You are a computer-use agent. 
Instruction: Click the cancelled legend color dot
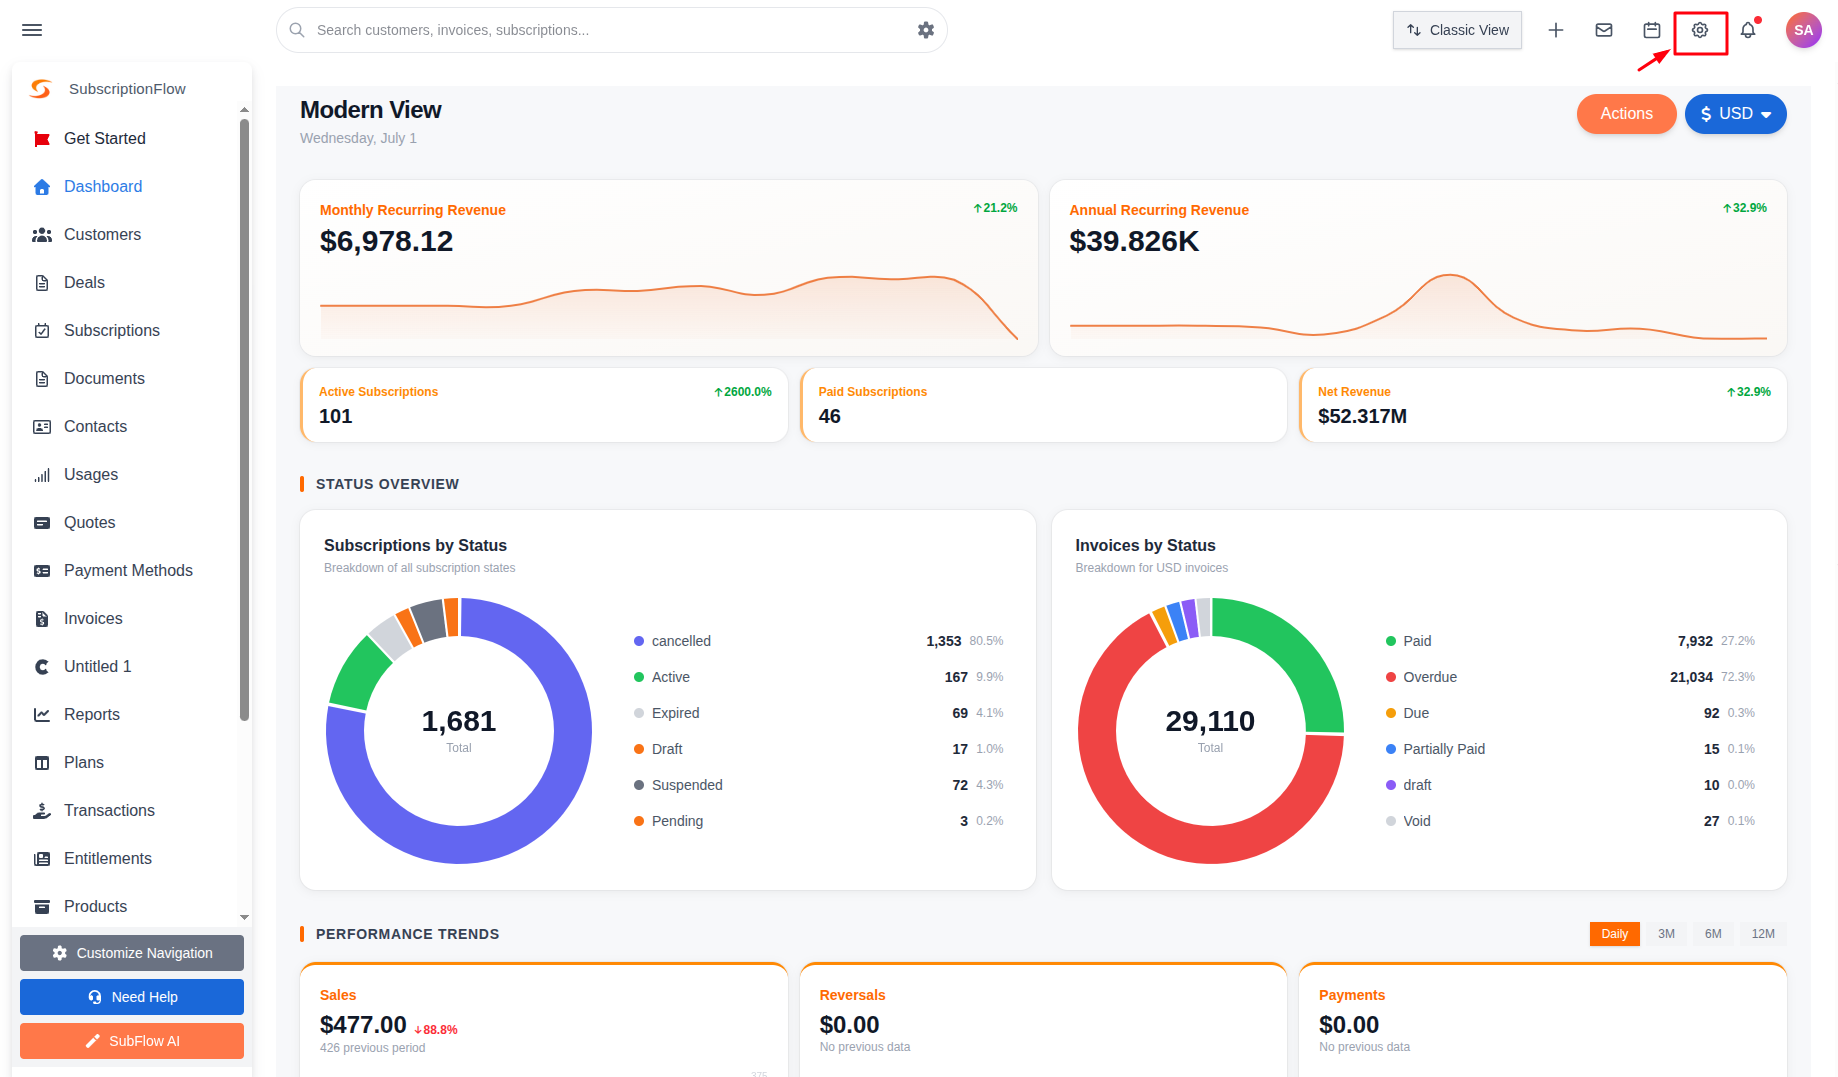(x=639, y=641)
